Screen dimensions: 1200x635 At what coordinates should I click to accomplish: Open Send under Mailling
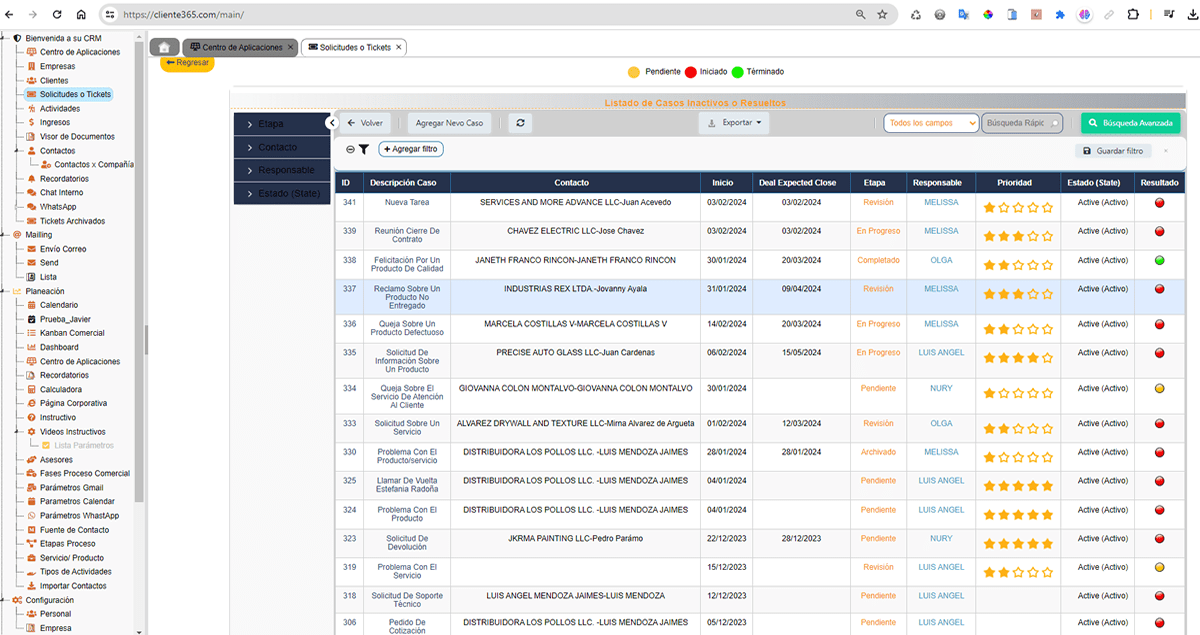(49, 263)
